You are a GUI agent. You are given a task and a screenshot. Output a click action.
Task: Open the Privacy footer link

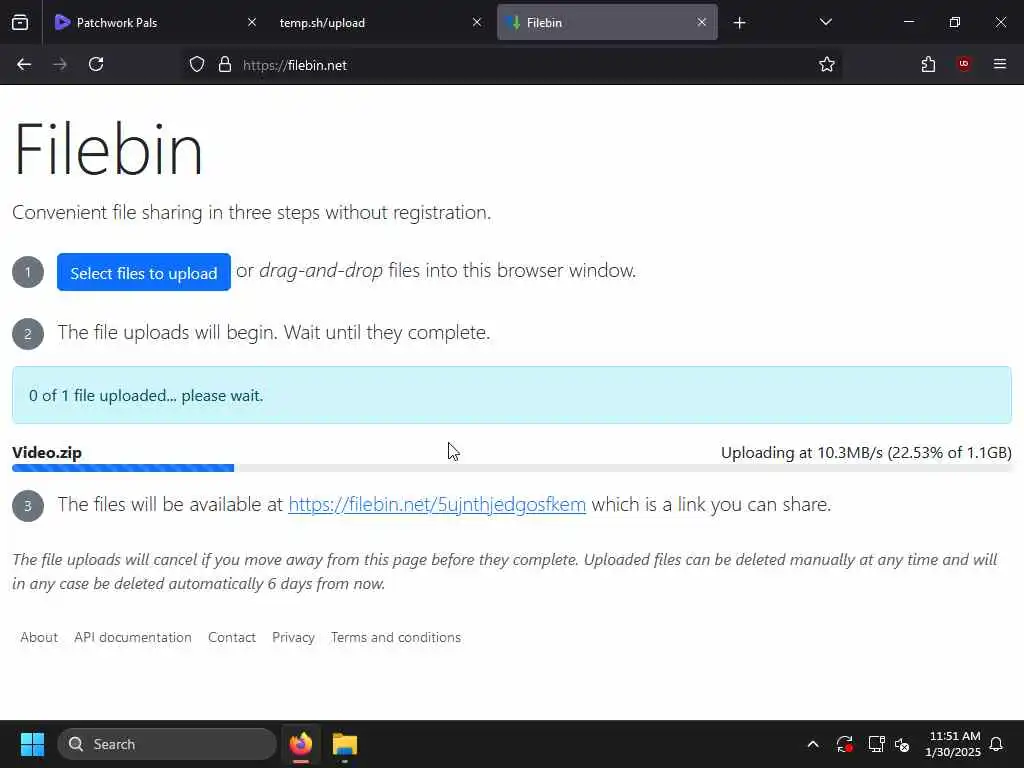293,637
